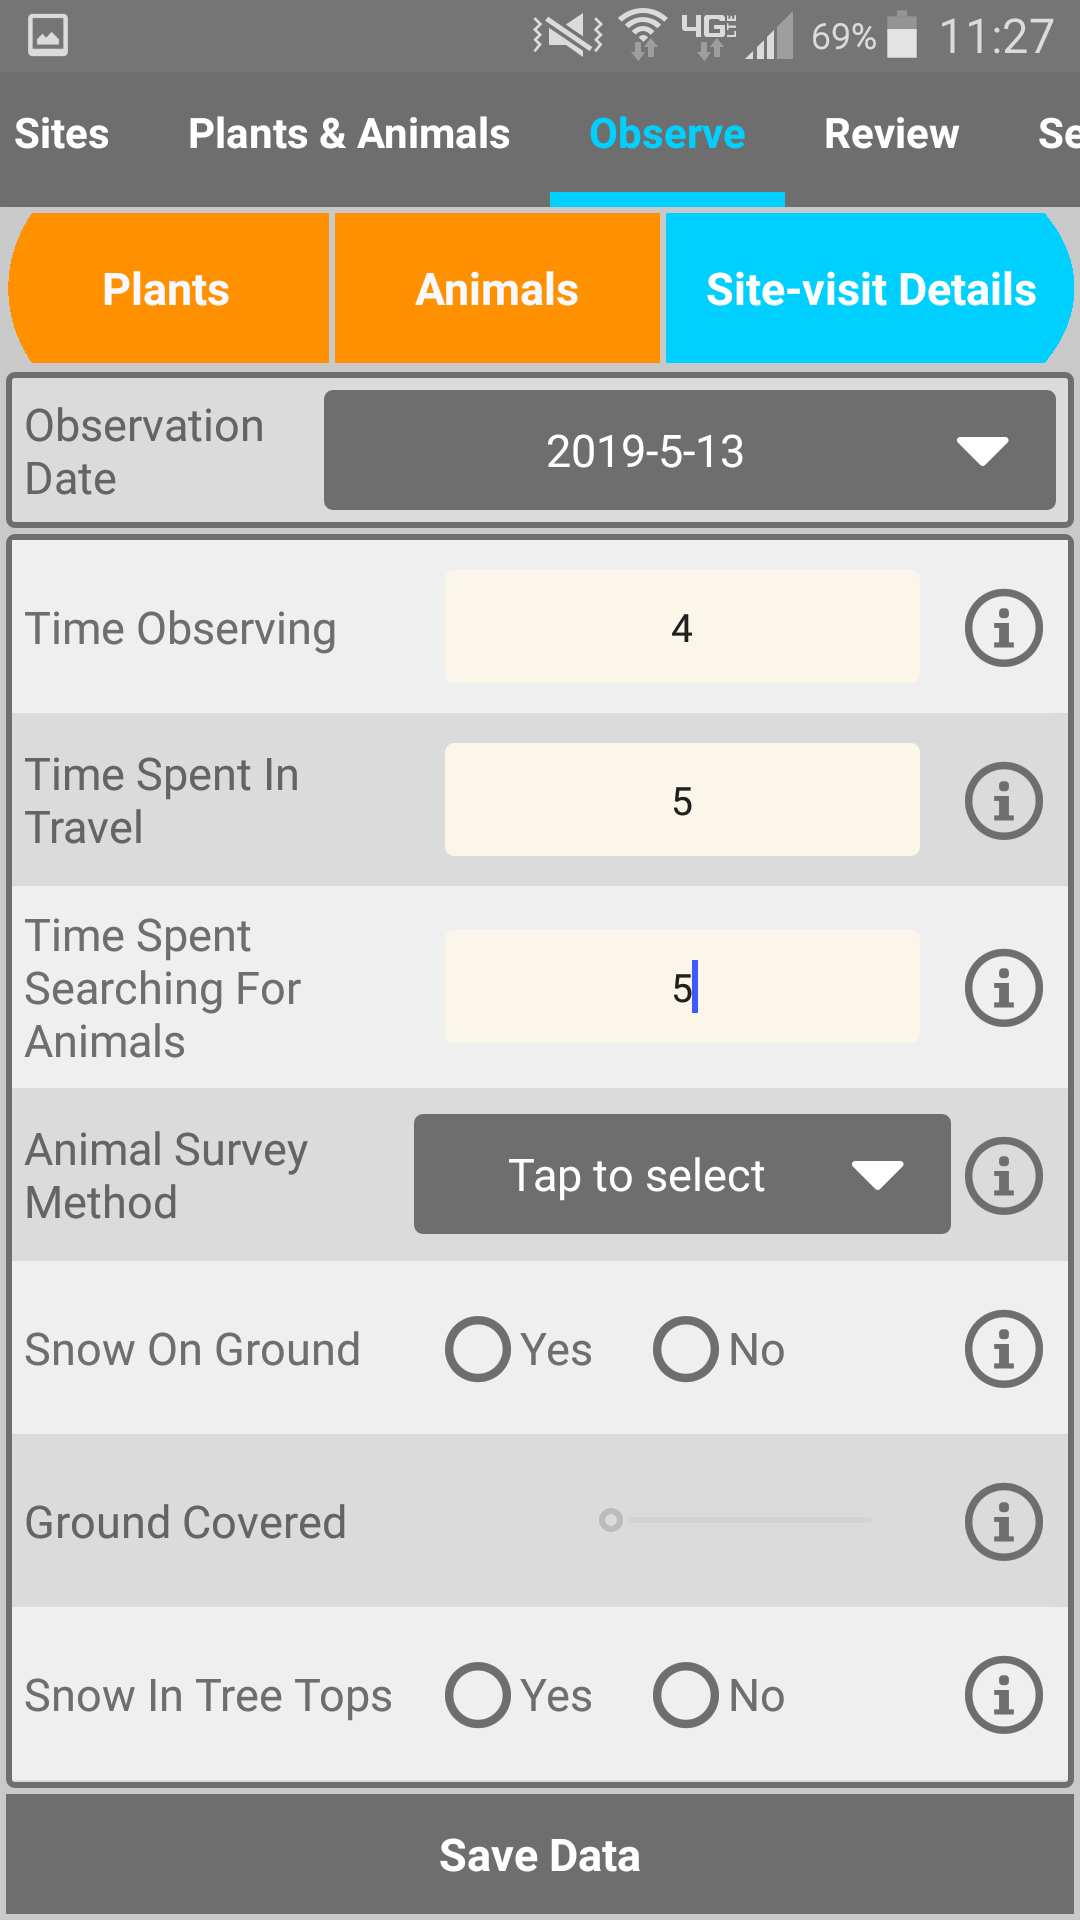The height and width of the screenshot is (1920, 1080).
Task: View info for Time Spent Searching For Animals
Action: click(x=1003, y=988)
